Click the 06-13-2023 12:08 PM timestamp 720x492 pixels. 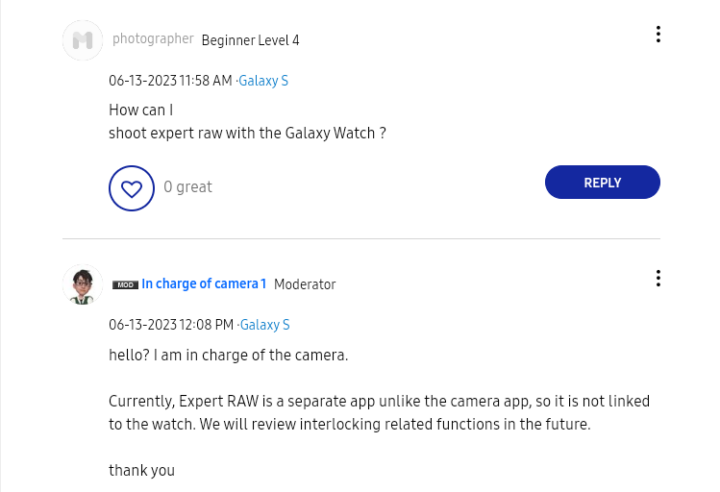click(171, 325)
